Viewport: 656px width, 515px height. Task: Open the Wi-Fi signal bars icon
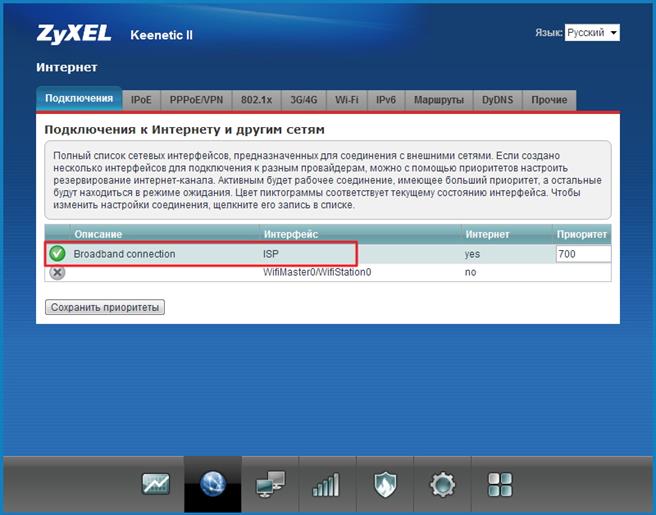[326, 484]
